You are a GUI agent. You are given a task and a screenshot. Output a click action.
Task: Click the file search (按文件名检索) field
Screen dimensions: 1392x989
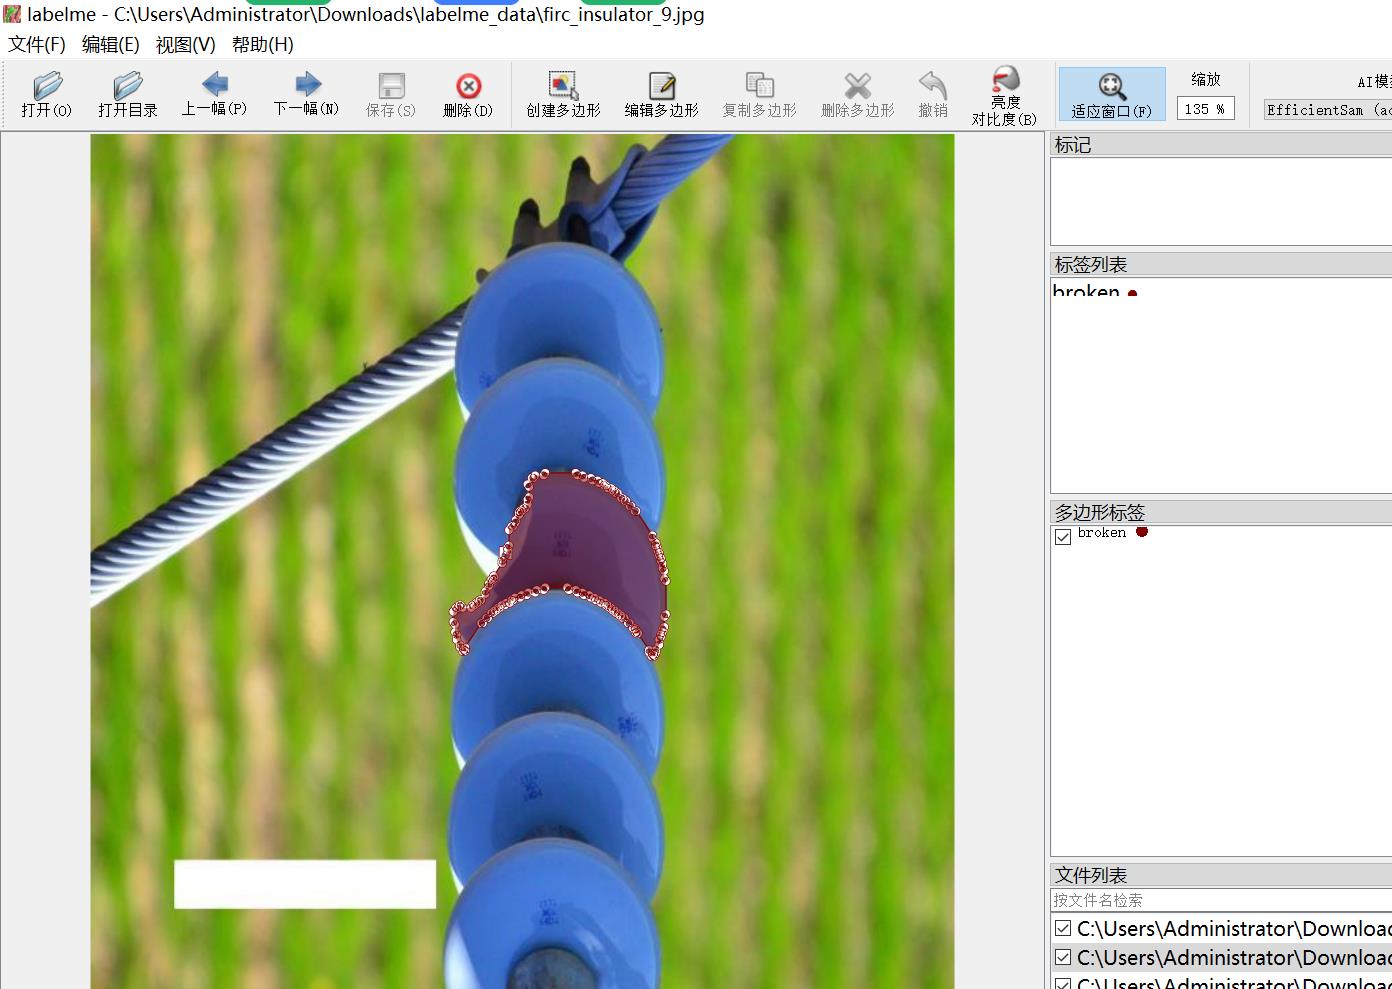pyautogui.click(x=1220, y=900)
